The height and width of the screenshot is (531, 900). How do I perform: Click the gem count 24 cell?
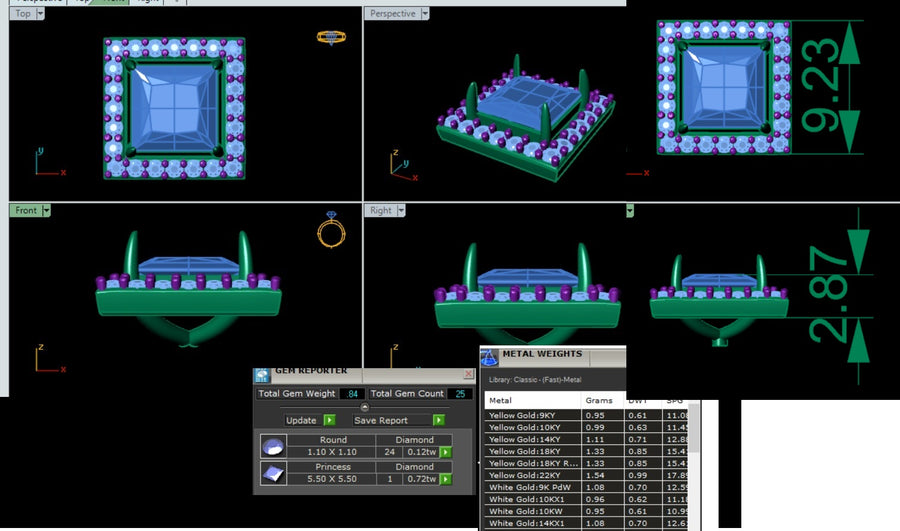(x=390, y=452)
